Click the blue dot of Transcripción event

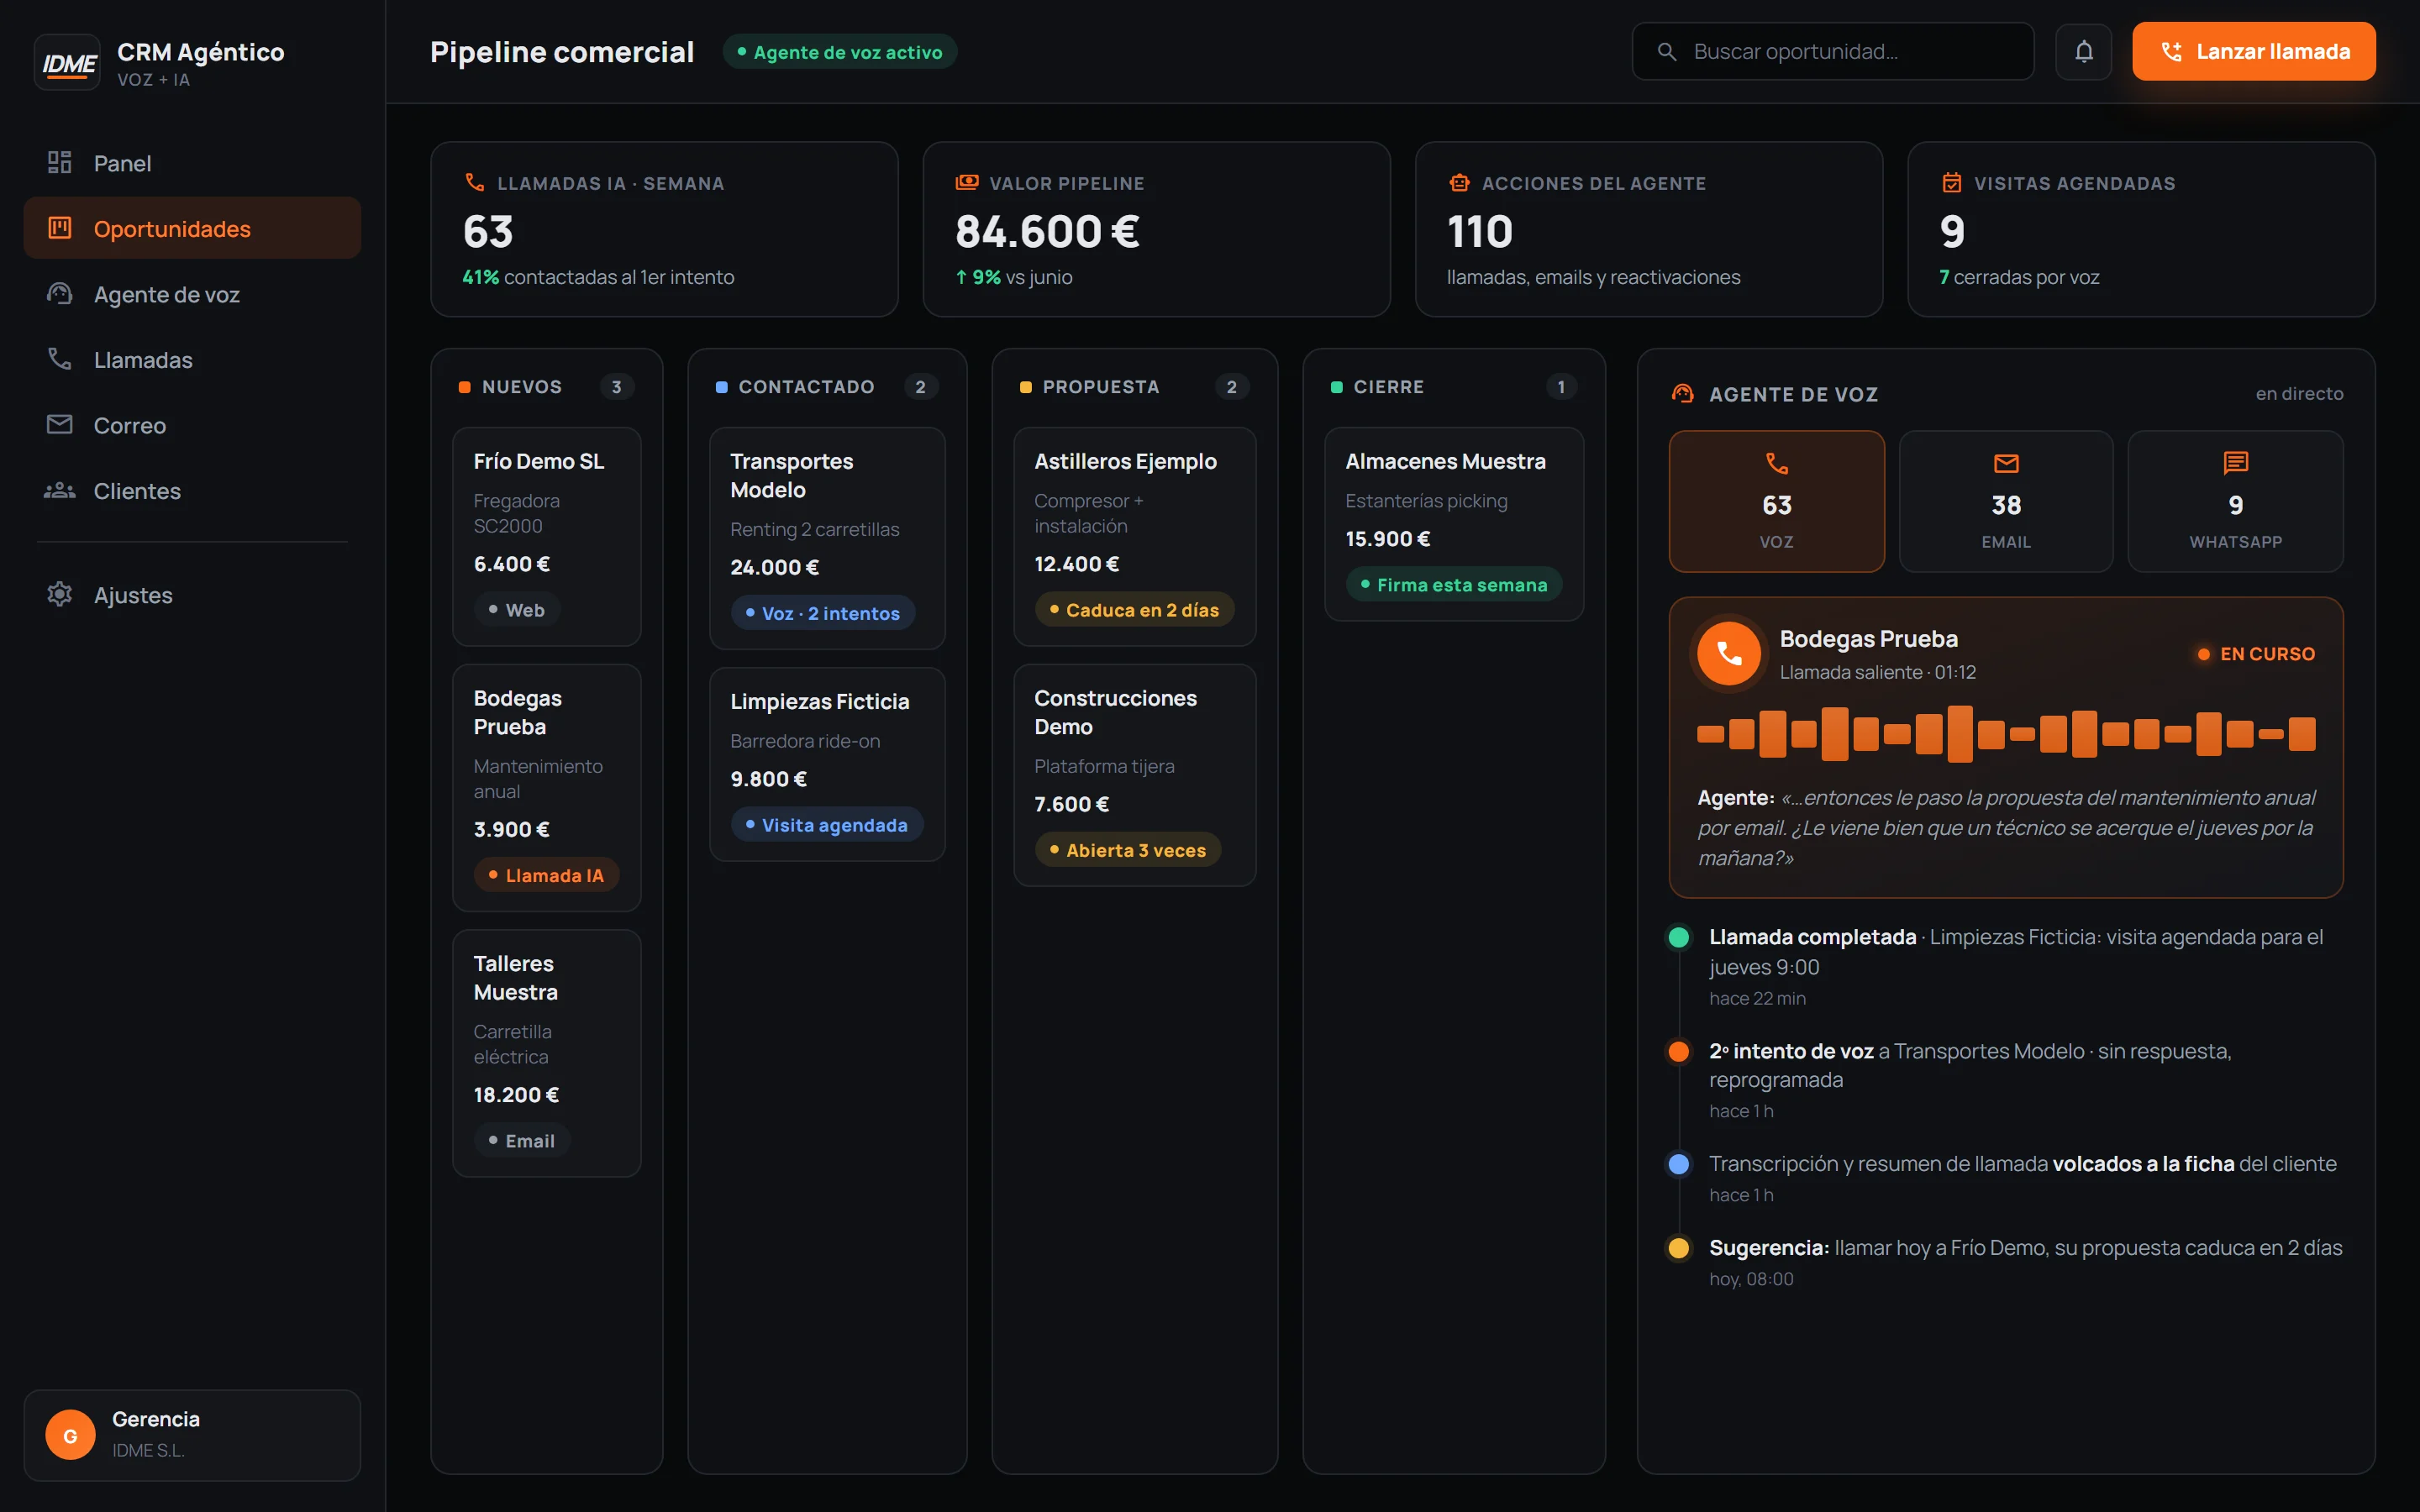[1679, 1164]
